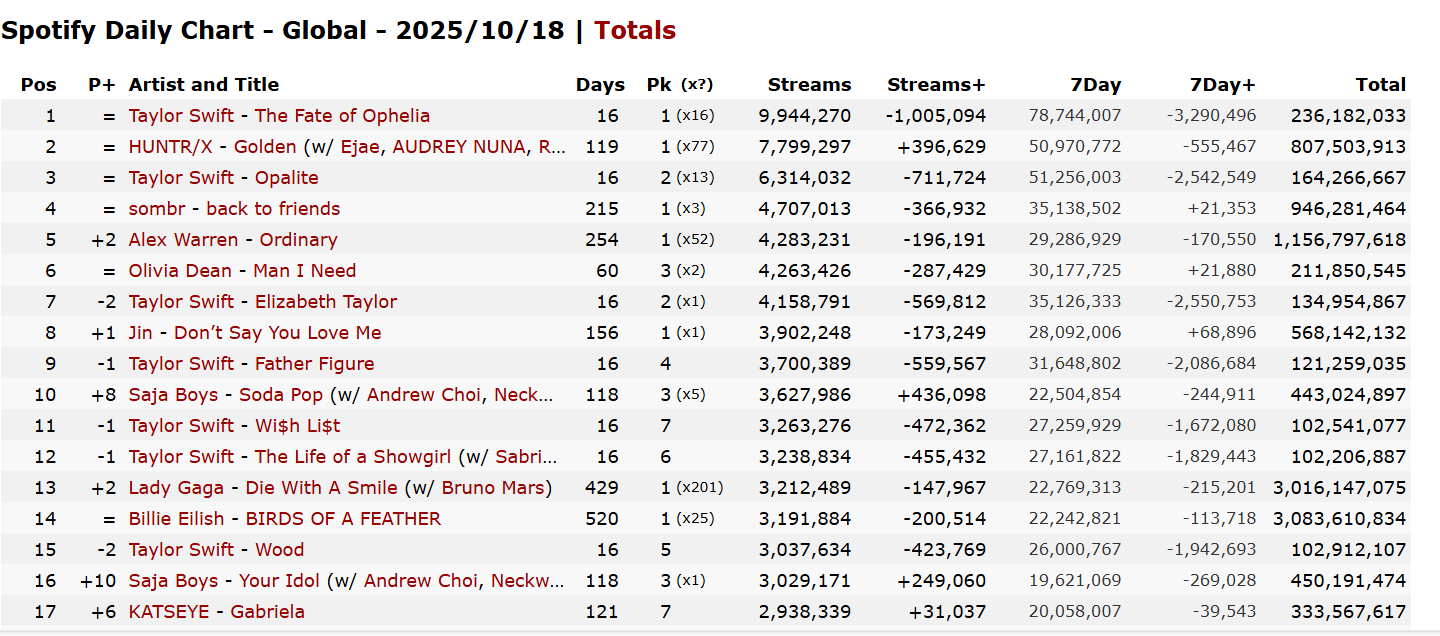Image resolution: width=1440 pixels, height=636 pixels.
Task: Click Alex Warren artist link
Action: pos(183,240)
